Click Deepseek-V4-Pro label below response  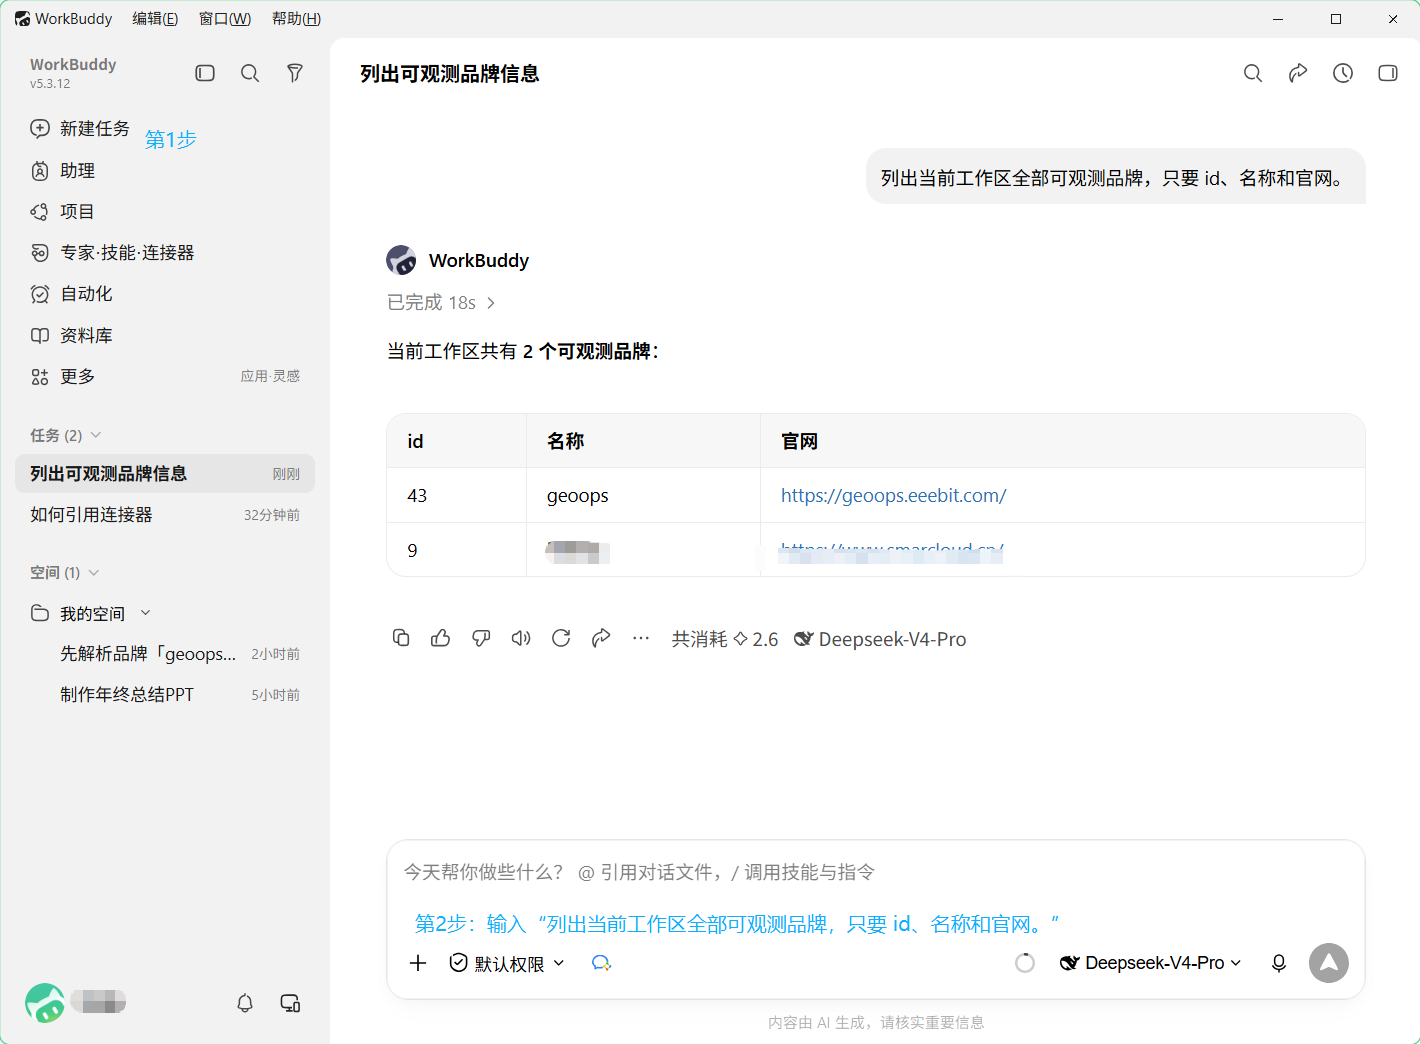[880, 639]
